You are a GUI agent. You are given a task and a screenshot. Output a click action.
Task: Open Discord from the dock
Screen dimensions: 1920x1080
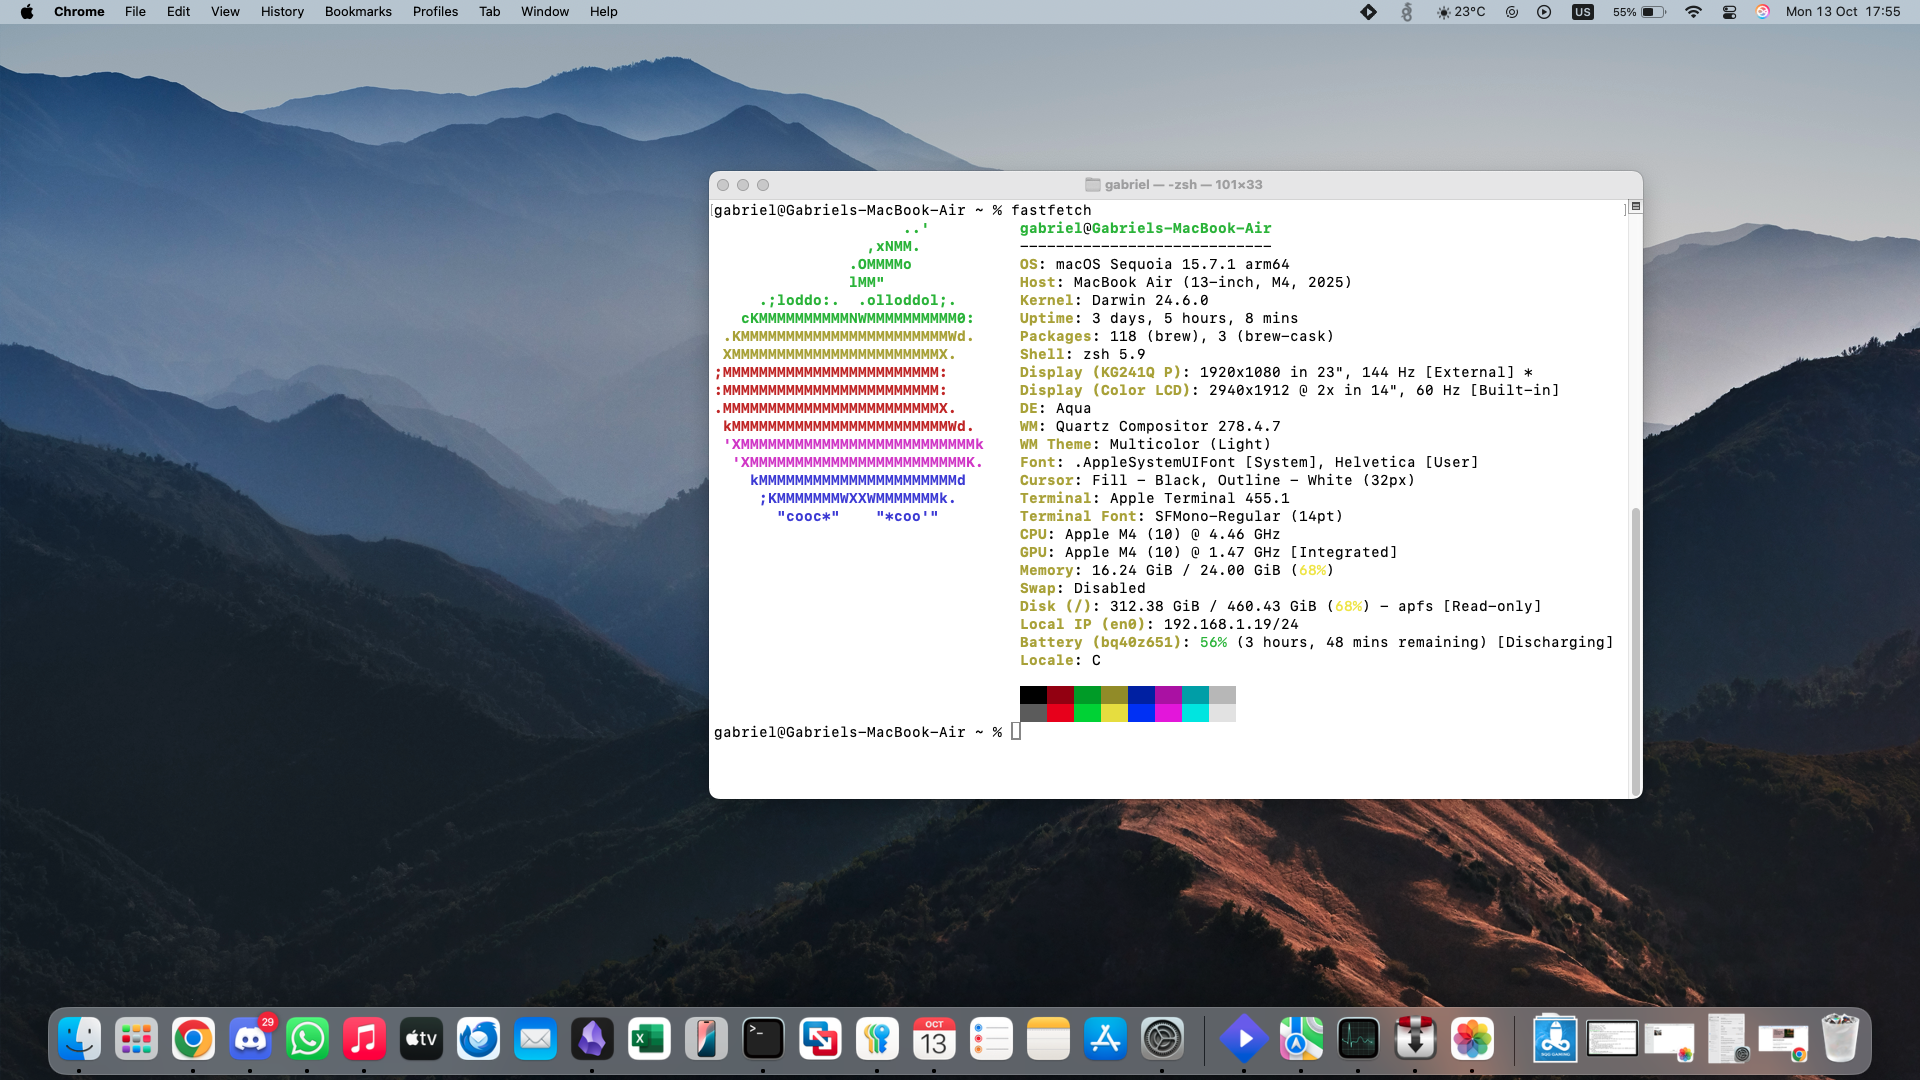[250, 1040]
